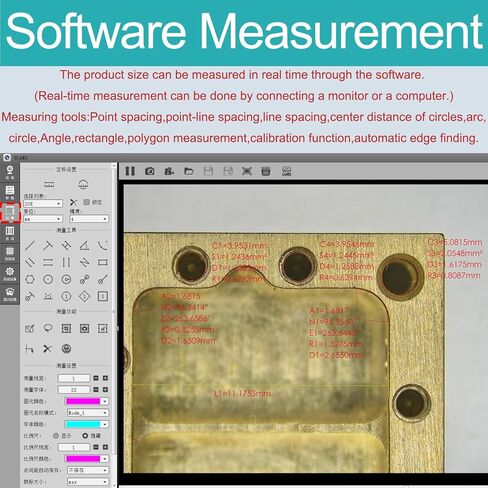
Task: Increase measurement font size with plus button
Action: [x=105, y=390]
